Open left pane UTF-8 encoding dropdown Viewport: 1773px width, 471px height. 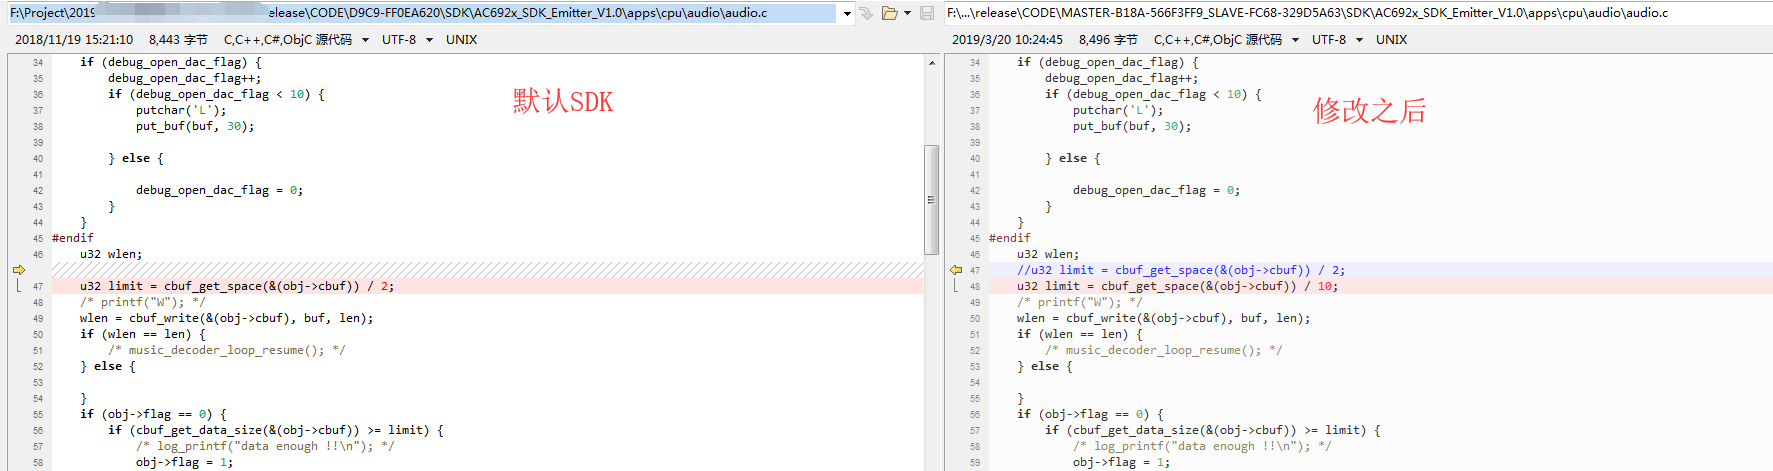tap(429, 40)
